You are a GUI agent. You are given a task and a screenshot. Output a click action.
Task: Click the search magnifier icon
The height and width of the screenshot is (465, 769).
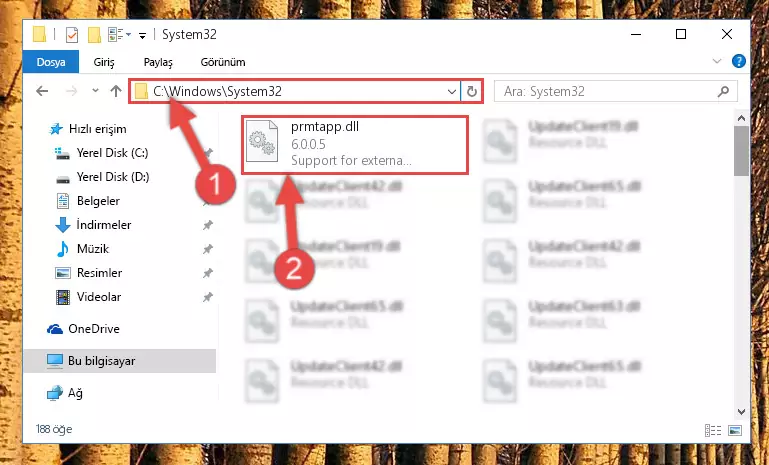[723, 91]
